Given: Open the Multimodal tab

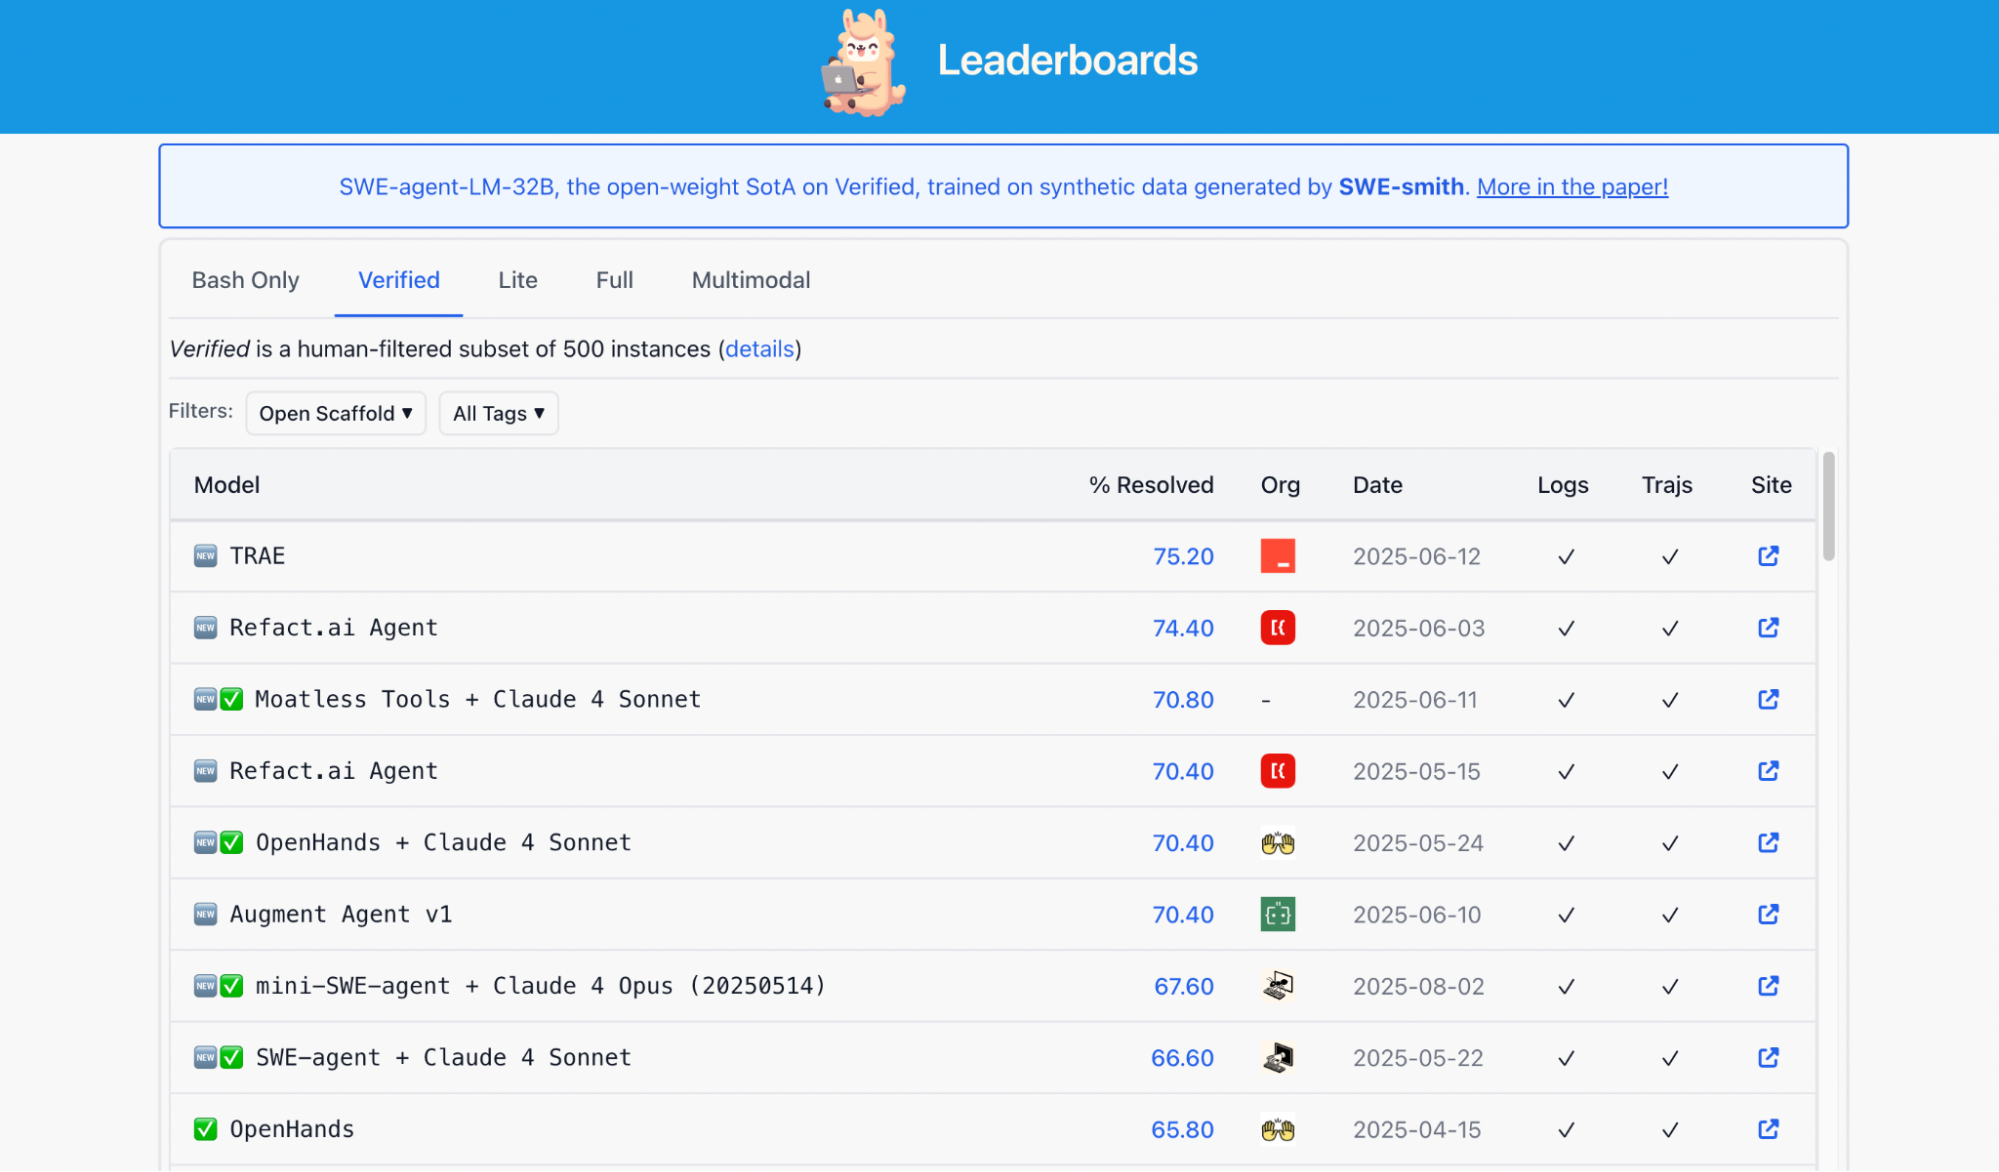Looking at the screenshot, I should [x=751, y=280].
